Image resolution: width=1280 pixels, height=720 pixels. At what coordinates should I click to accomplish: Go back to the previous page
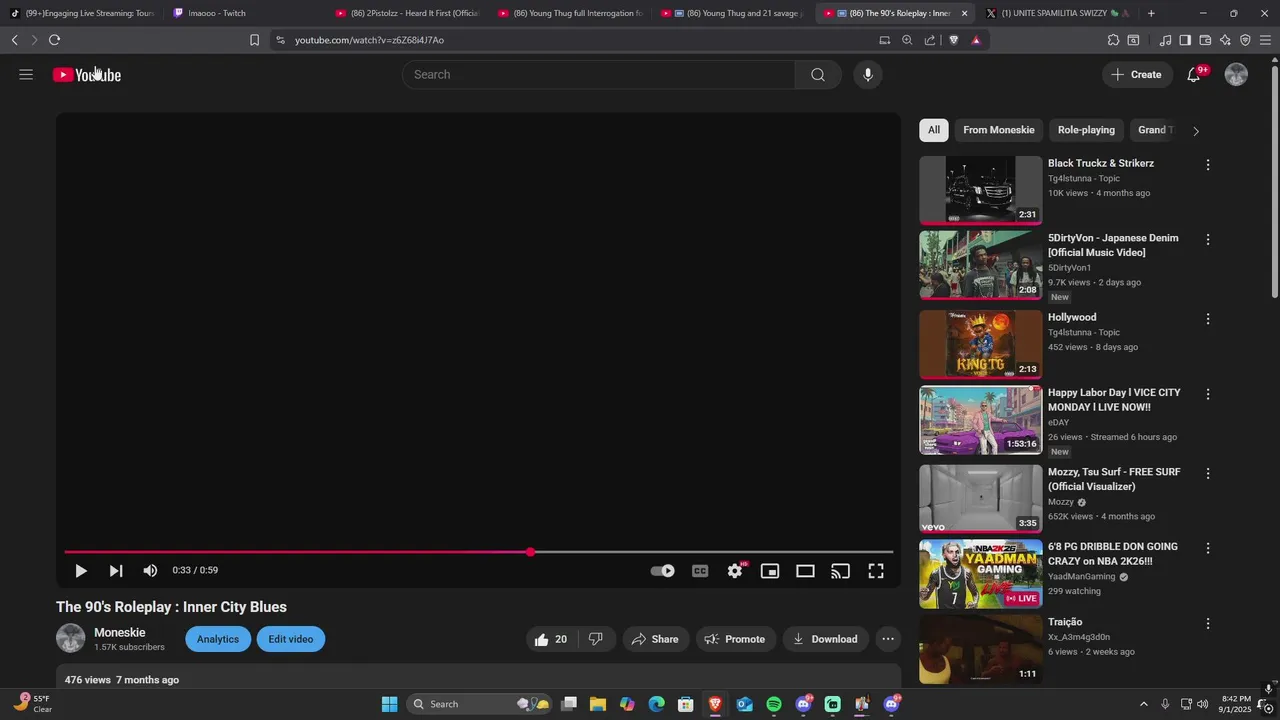click(x=14, y=40)
